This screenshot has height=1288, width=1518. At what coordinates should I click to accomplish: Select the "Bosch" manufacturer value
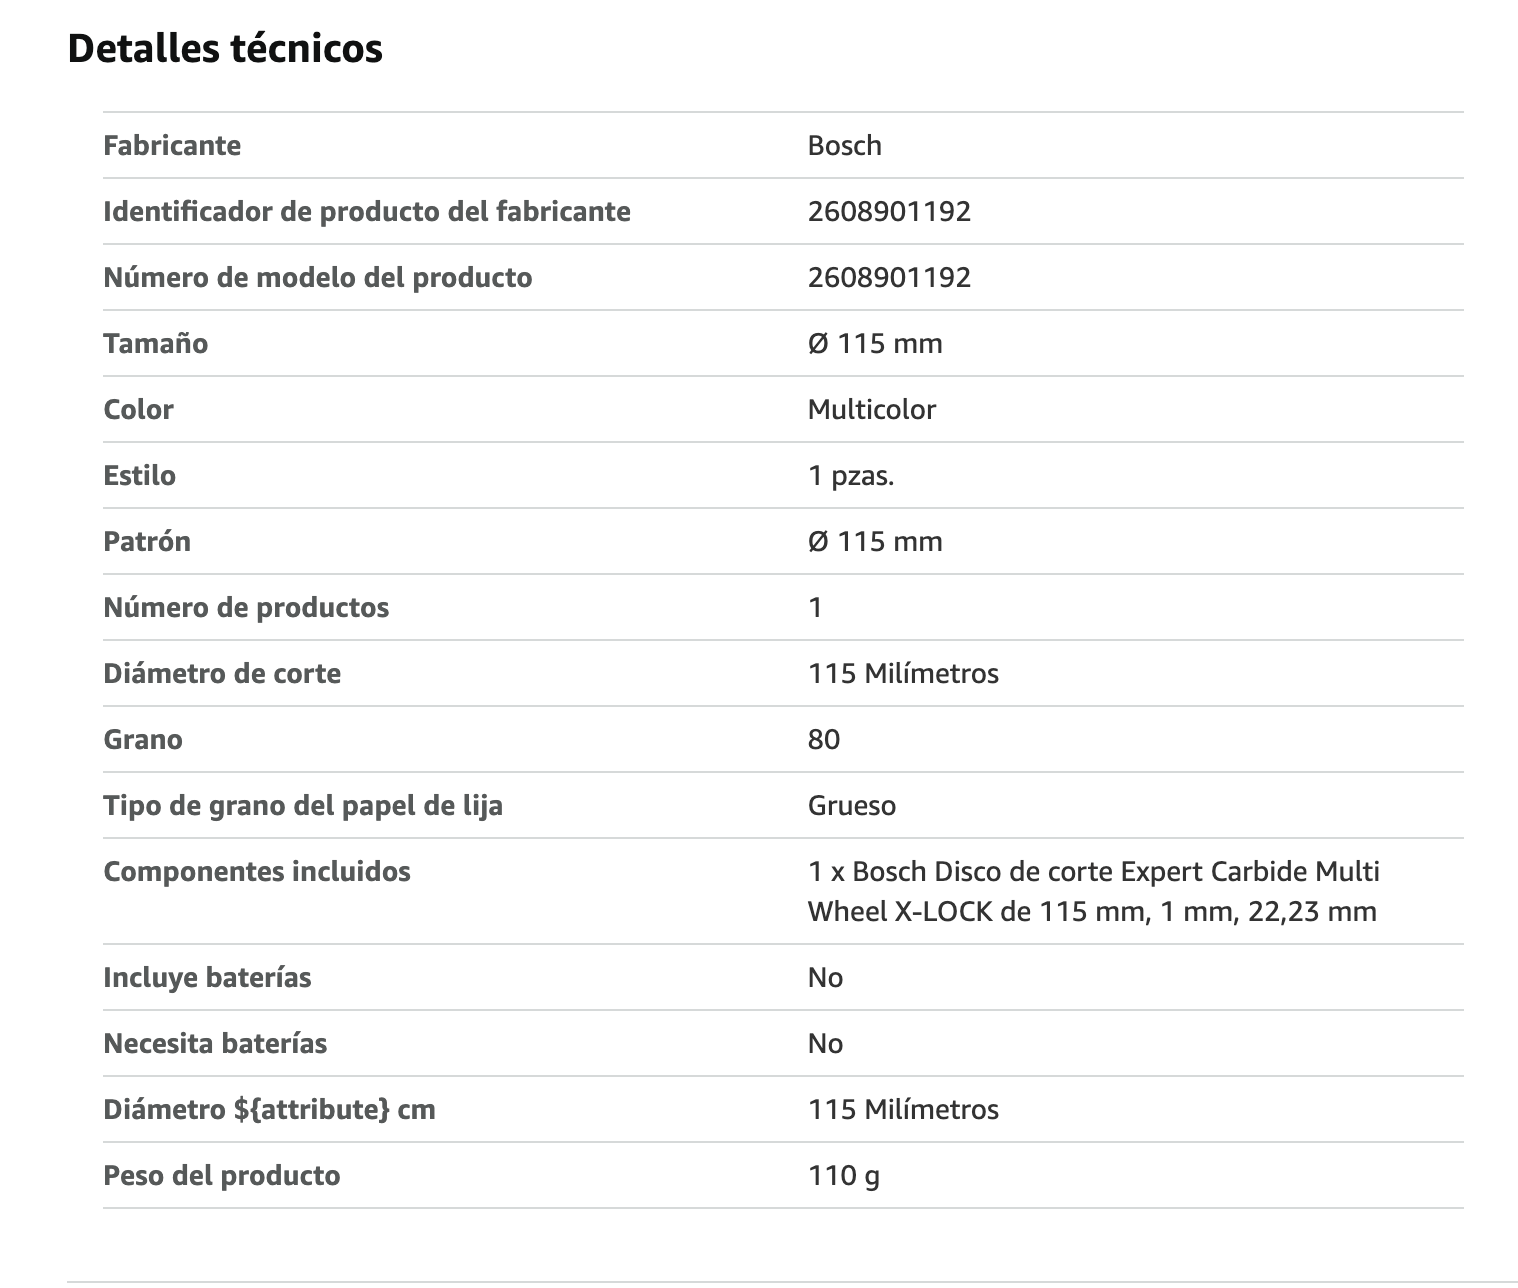coord(844,145)
